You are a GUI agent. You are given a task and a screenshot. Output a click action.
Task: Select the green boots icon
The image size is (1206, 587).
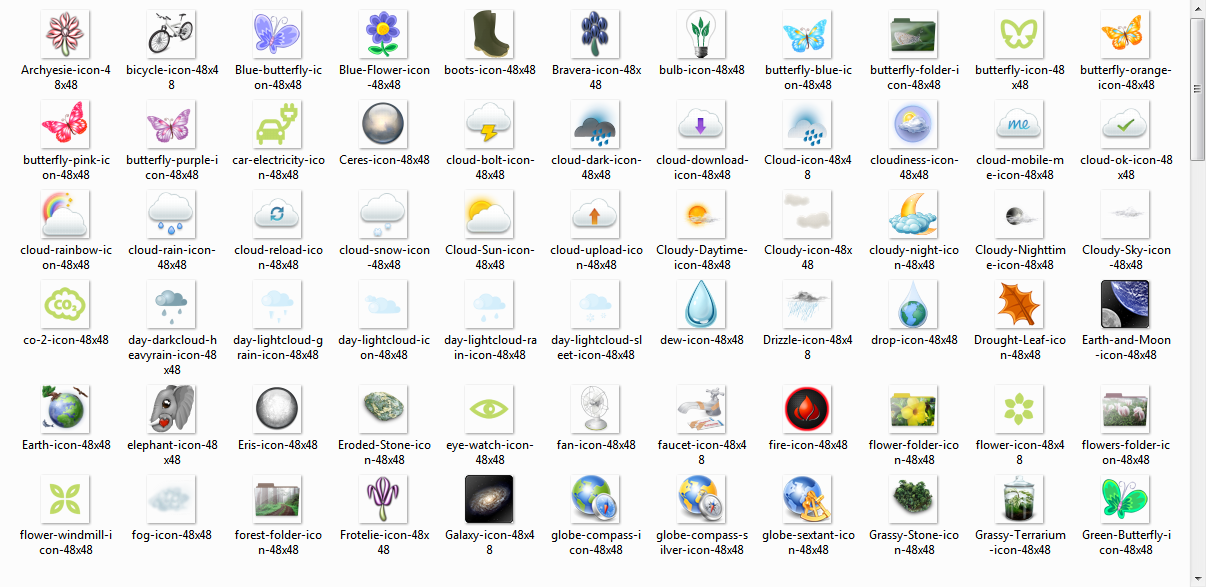490,35
